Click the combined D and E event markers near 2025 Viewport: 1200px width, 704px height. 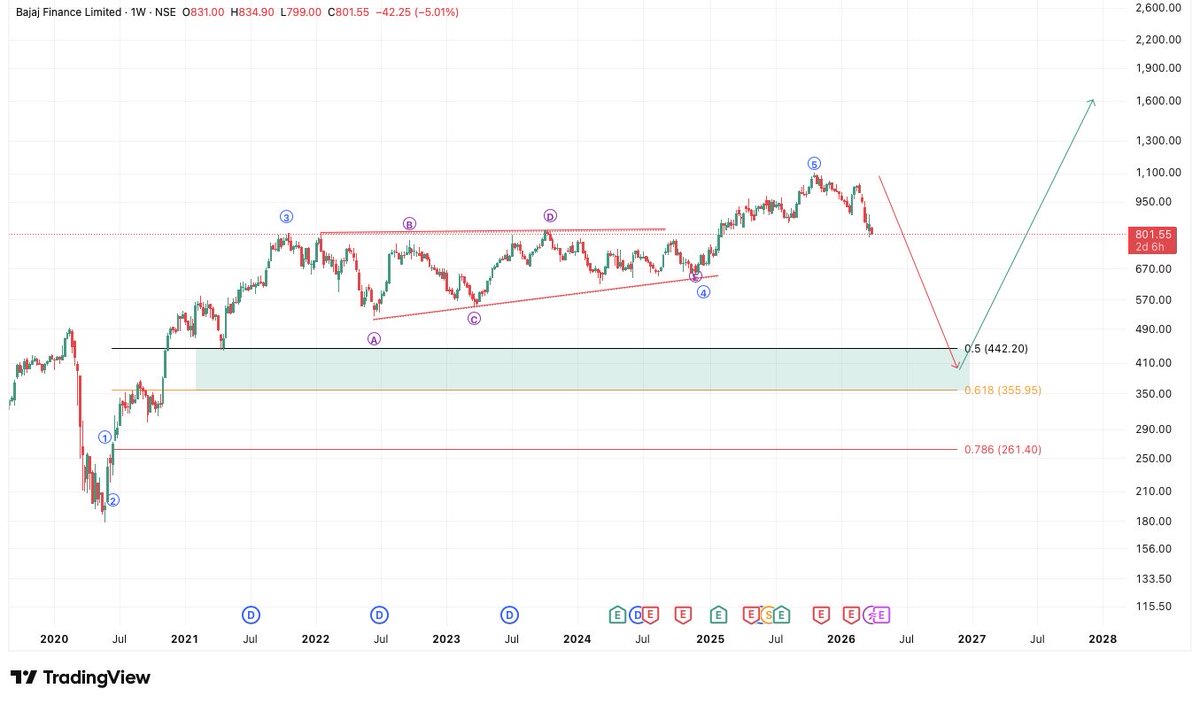coord(643,615)
